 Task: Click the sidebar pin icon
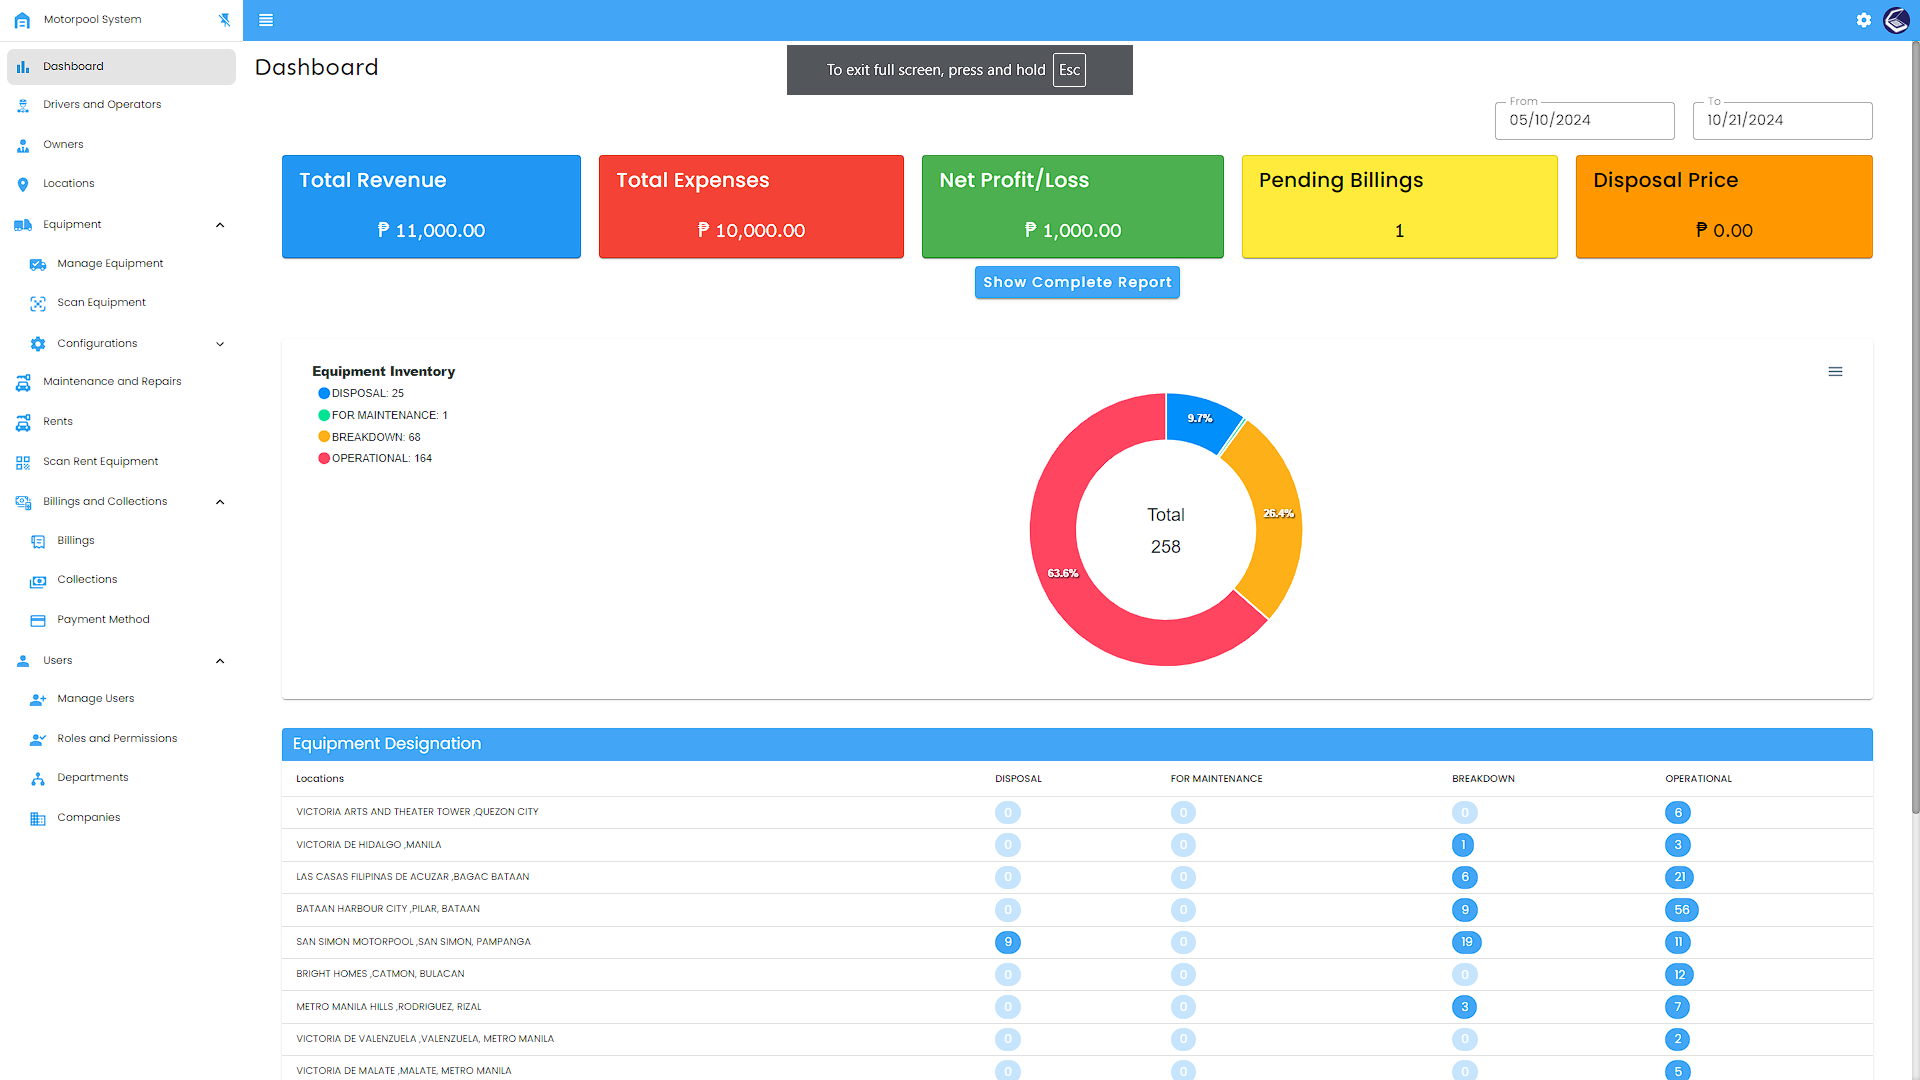(224, 20)
